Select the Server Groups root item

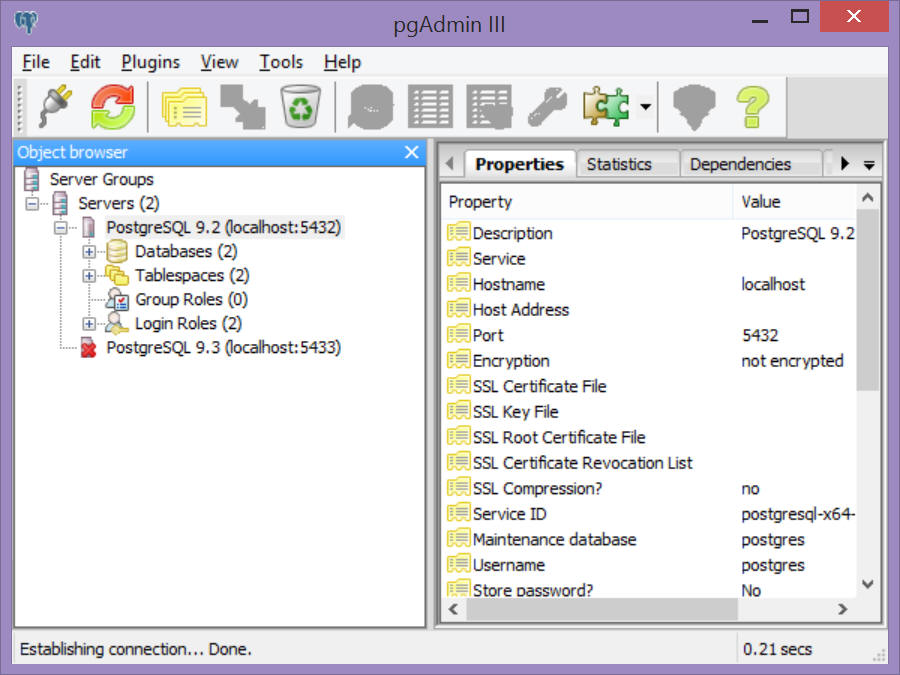(x=101, y=179)
